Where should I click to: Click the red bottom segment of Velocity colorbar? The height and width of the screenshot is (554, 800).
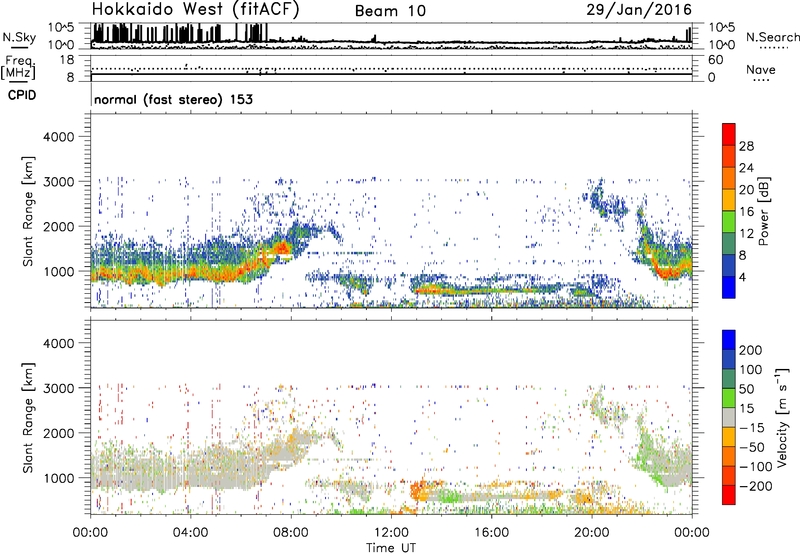point(729,495)
